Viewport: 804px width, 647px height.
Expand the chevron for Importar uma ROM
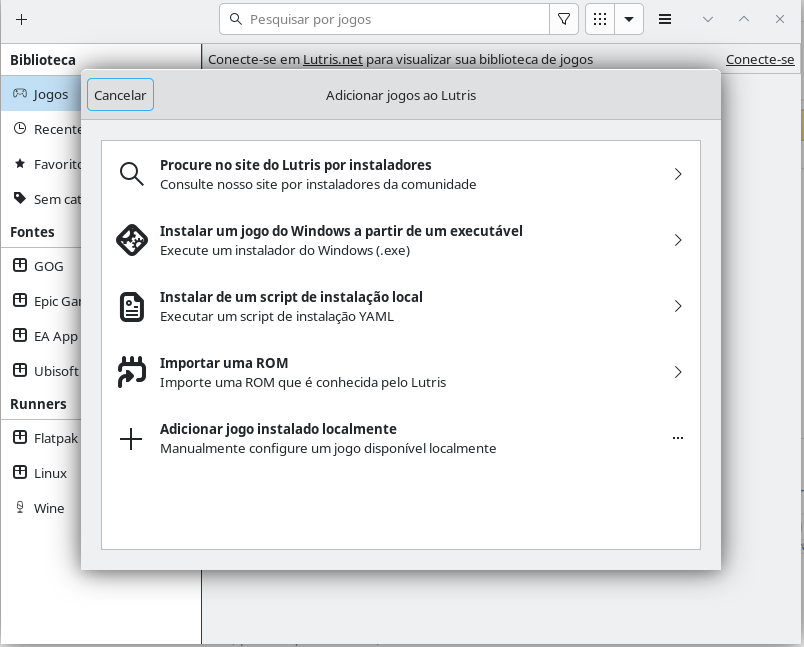678,372
